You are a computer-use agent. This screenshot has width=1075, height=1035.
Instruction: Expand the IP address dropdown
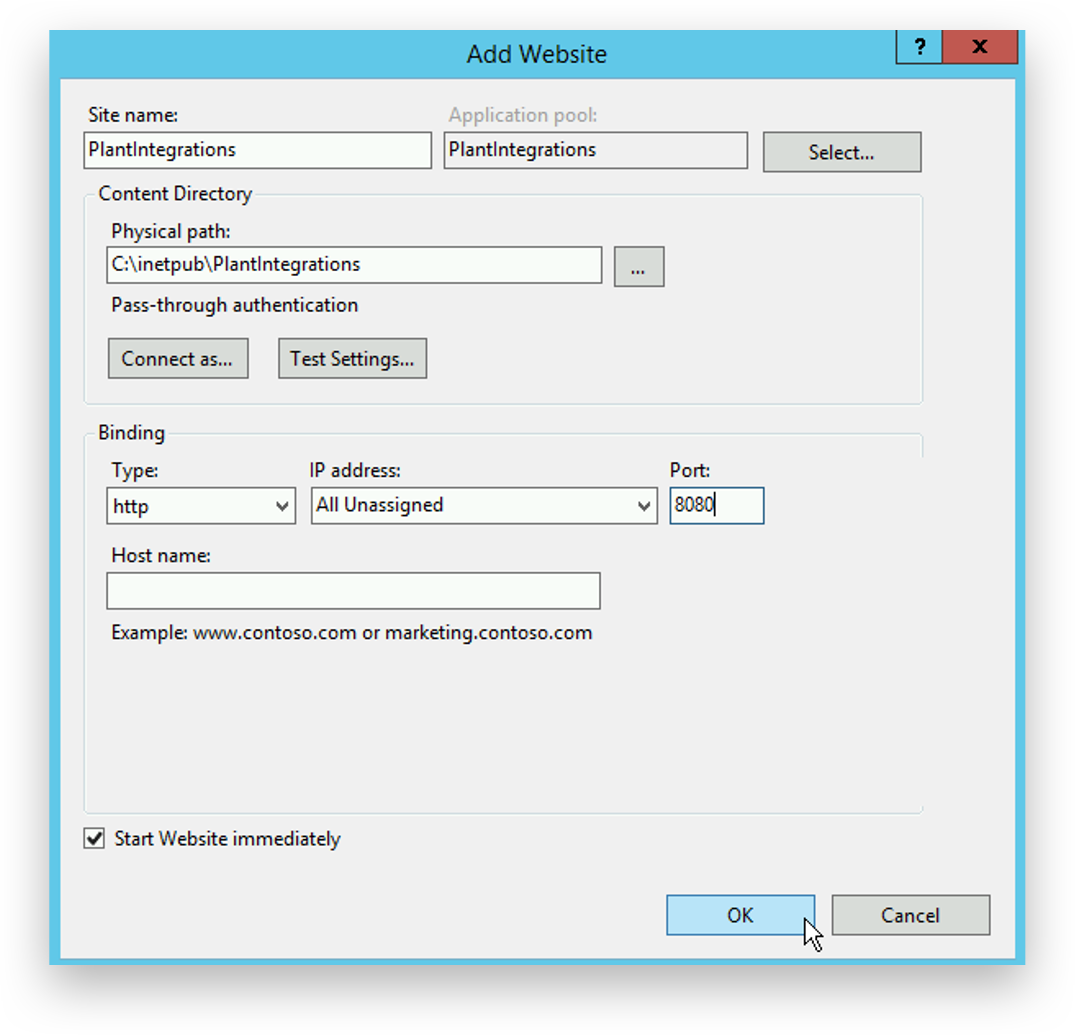[x=484, y=506]
